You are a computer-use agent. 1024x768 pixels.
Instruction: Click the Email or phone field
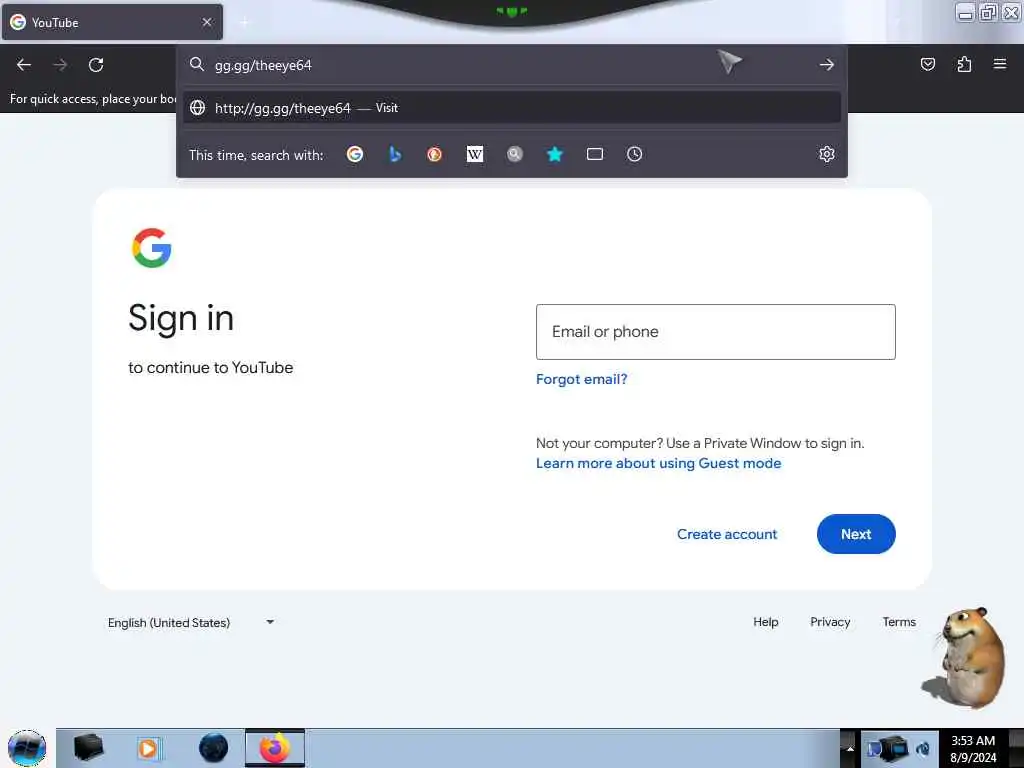[716, 332]
